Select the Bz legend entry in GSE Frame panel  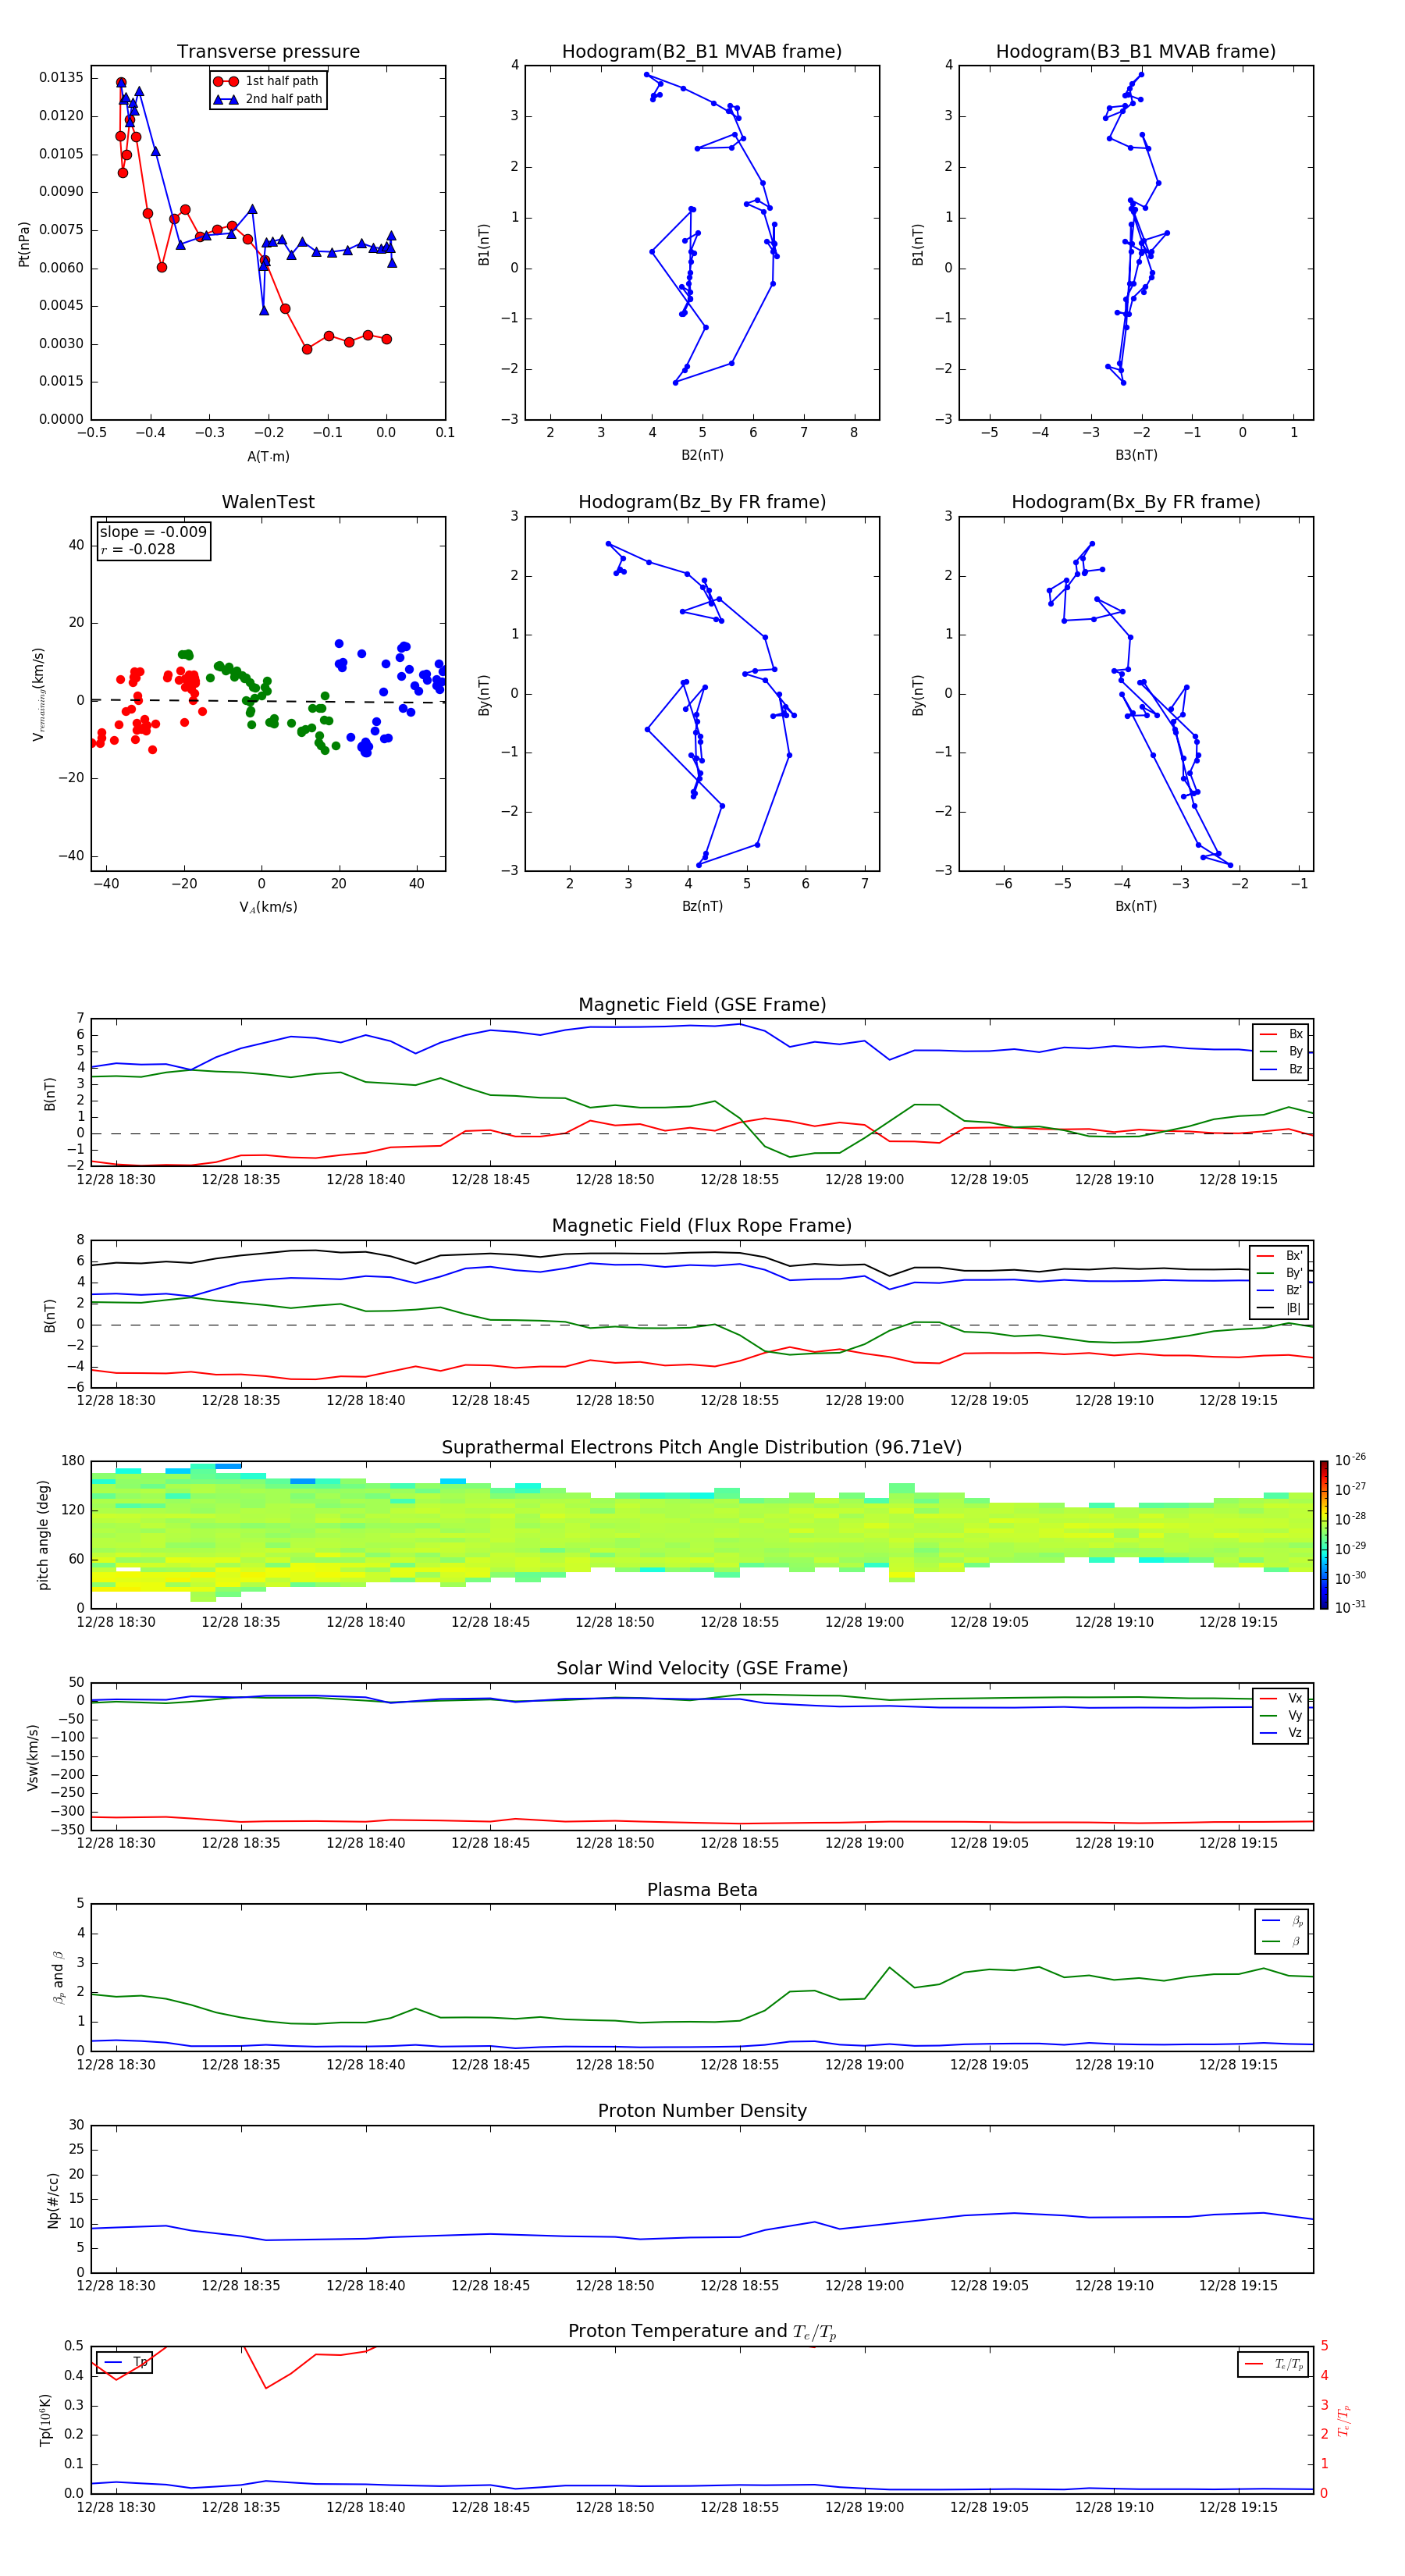pyautogui.click(x=1281, y=1069)
